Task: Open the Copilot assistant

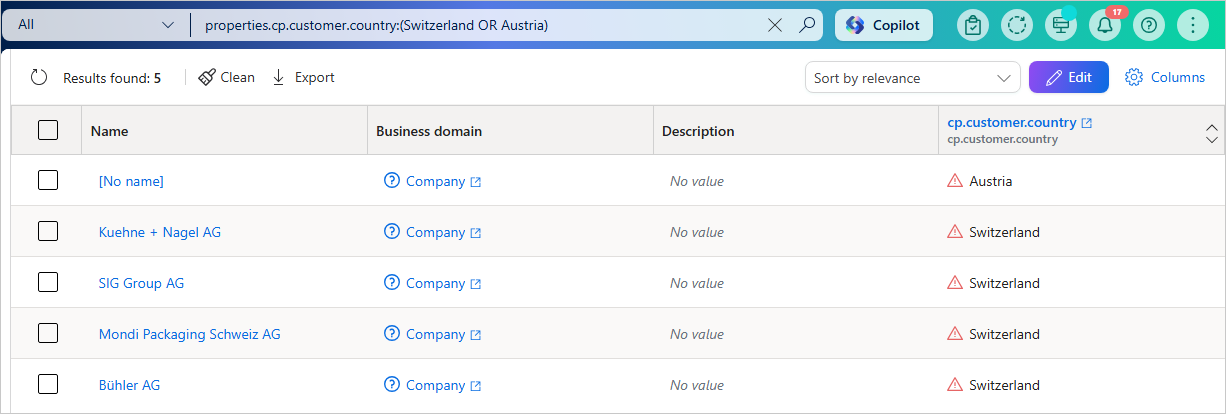Action: (x=884, y=25)
